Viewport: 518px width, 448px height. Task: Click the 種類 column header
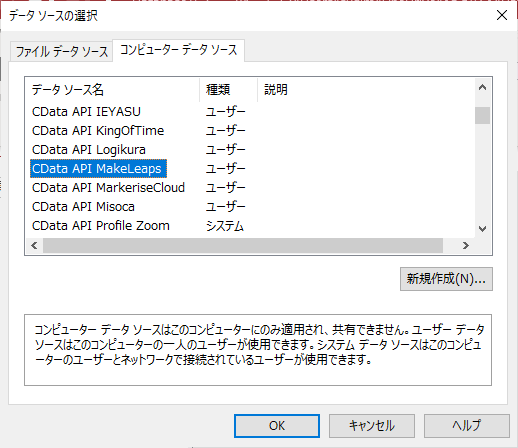[x=229, y=90]
